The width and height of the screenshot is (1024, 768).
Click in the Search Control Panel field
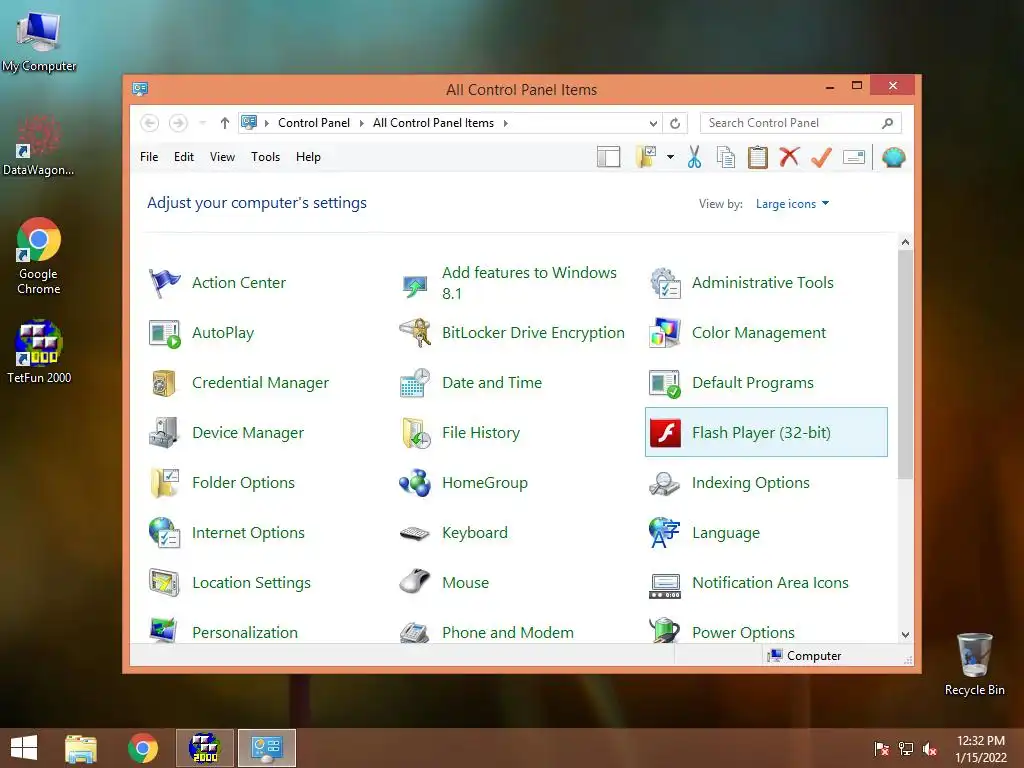tap(801, 123)
